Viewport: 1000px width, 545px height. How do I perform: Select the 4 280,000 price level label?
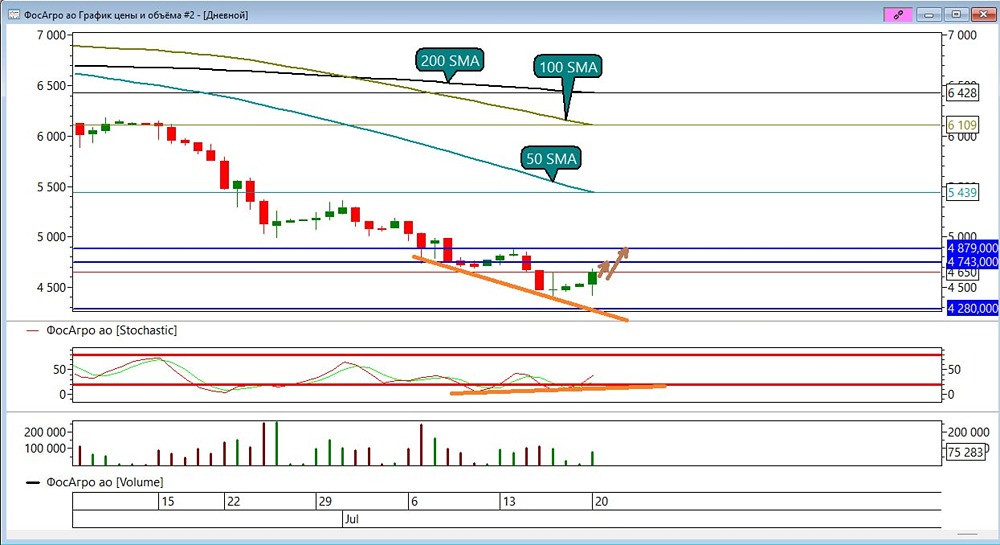[972, 309]
